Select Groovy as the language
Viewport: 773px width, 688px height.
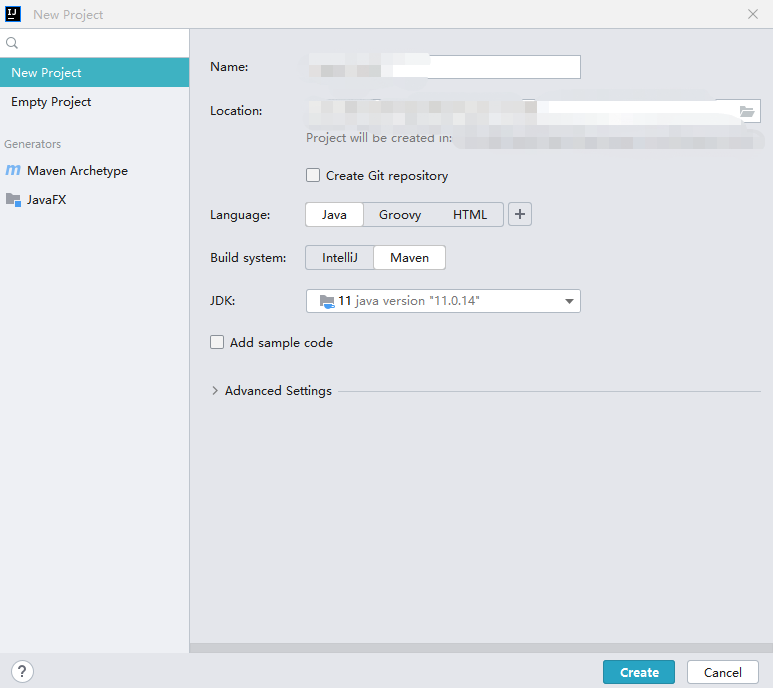click(400, 215)
